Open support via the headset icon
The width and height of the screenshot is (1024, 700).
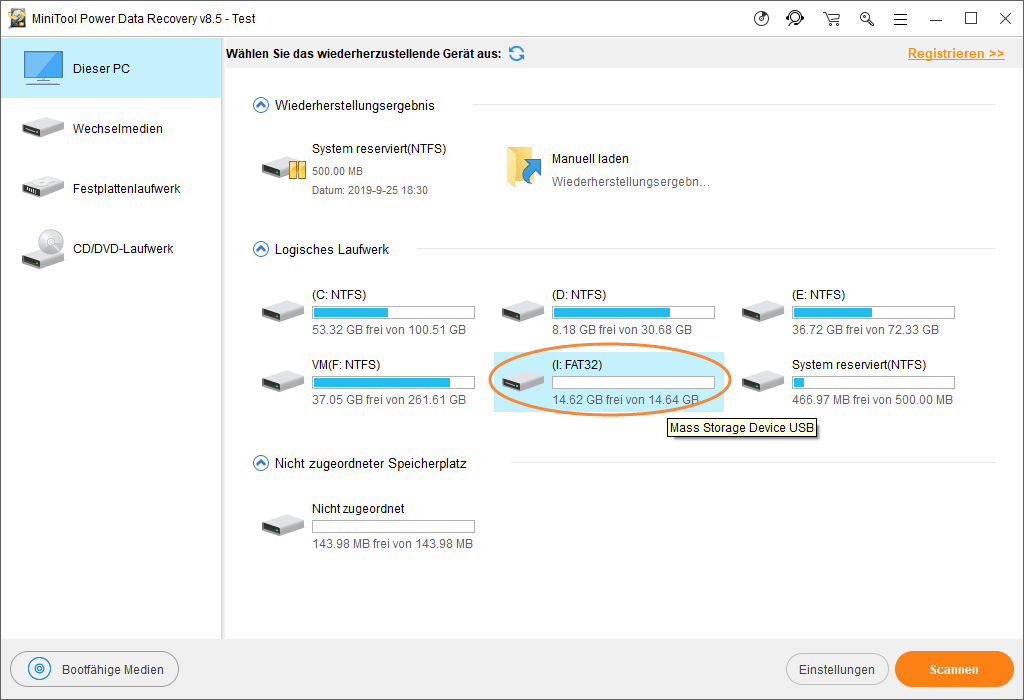(795, 19)
